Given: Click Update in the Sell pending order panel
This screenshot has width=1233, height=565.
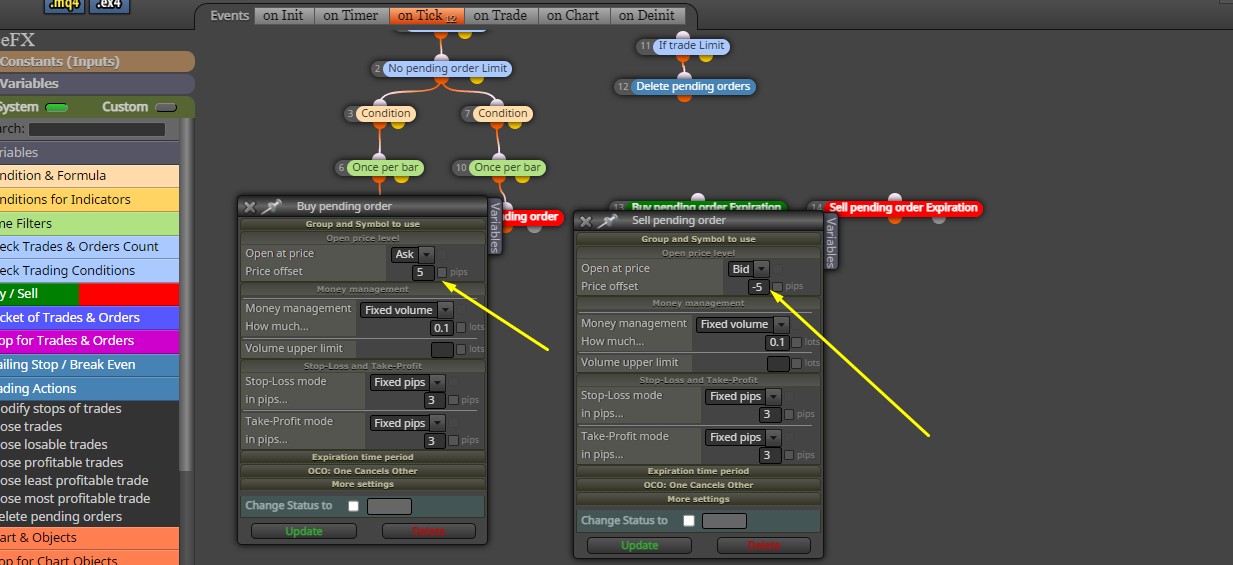Looking at the screenshot, I should click(640, 545).
